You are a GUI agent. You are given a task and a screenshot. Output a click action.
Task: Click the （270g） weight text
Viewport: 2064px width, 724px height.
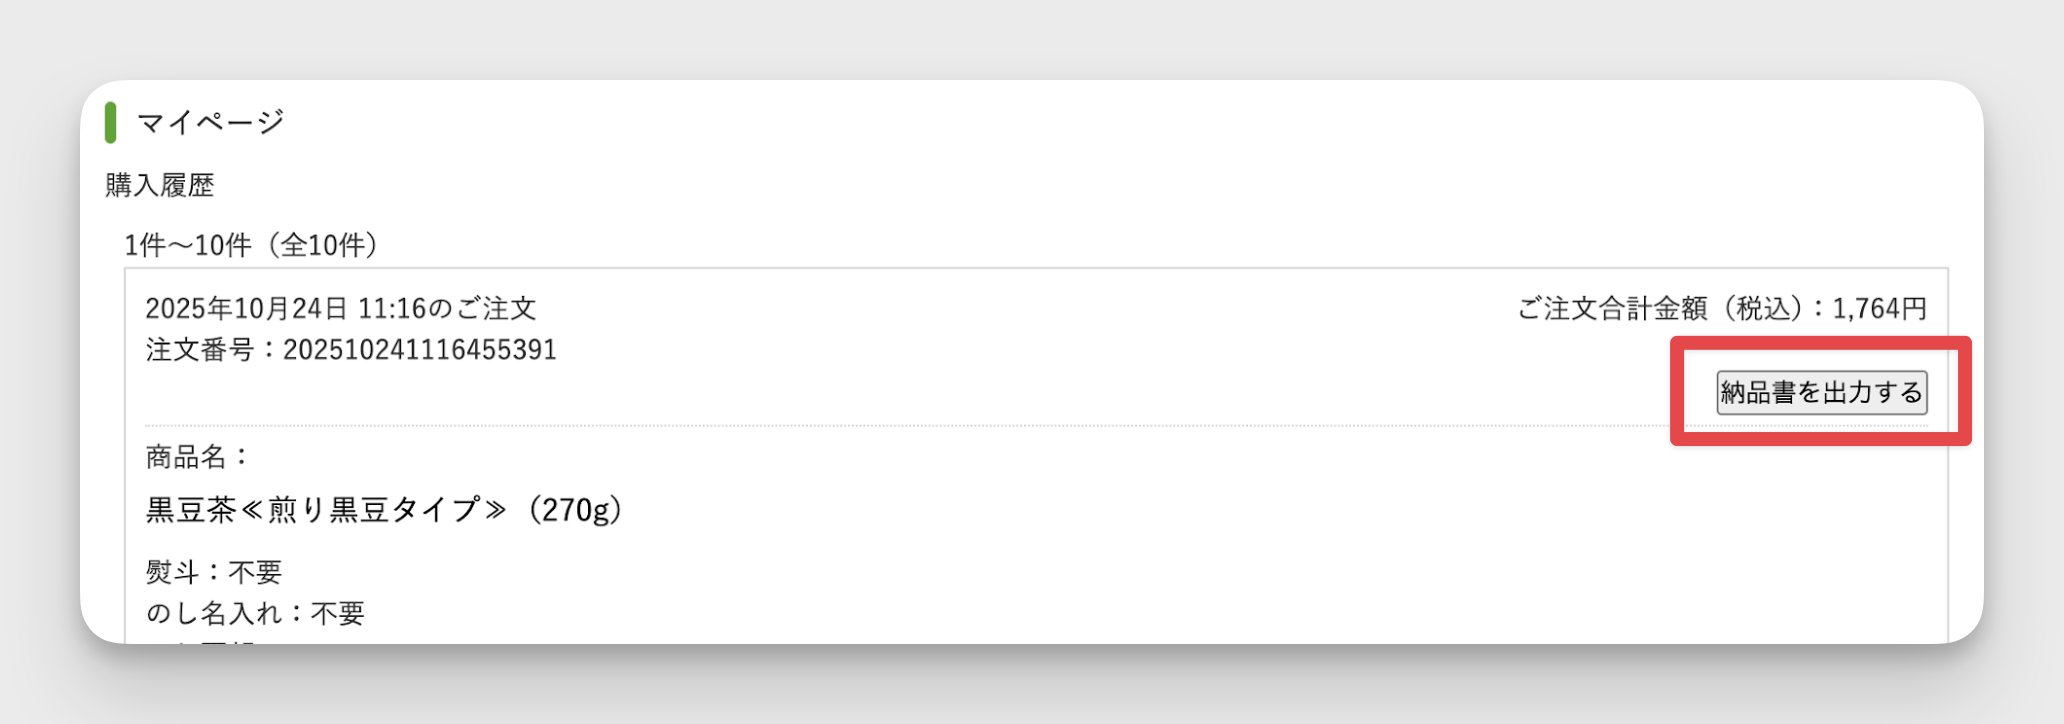[x=573, y=510]
